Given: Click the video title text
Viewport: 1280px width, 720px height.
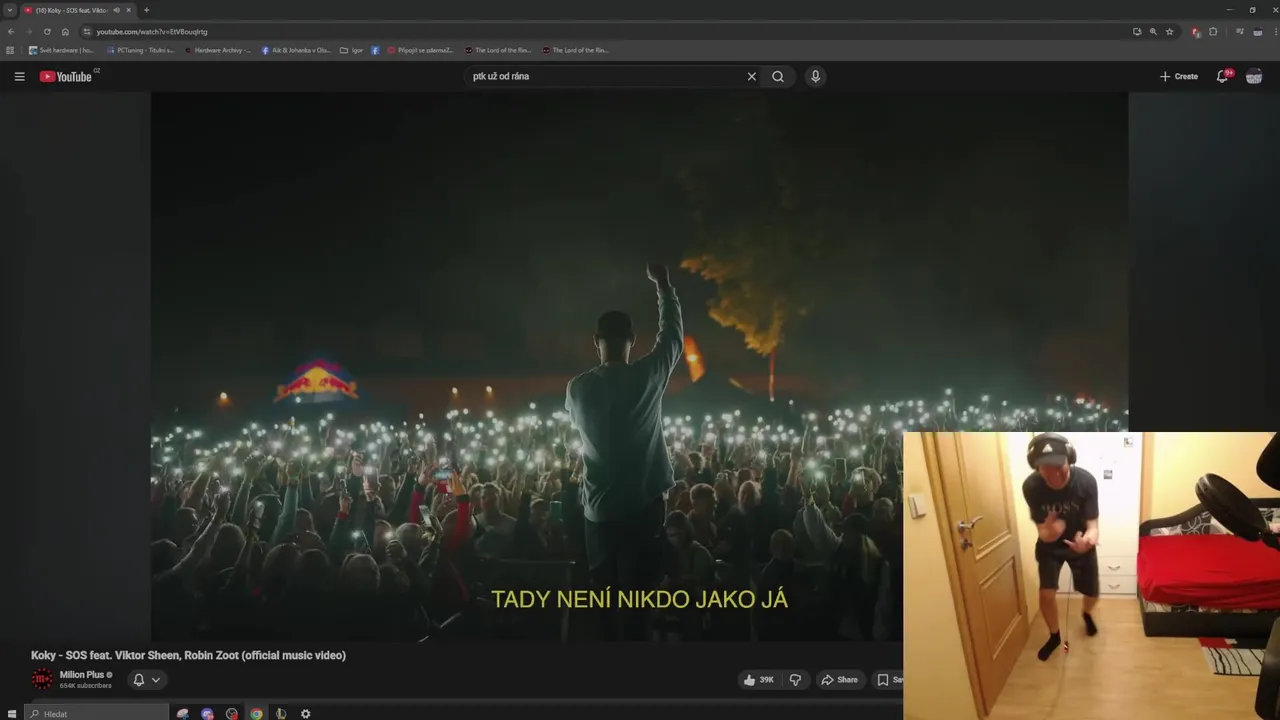Looking at the screenshot, I should (x=188, y=655).
